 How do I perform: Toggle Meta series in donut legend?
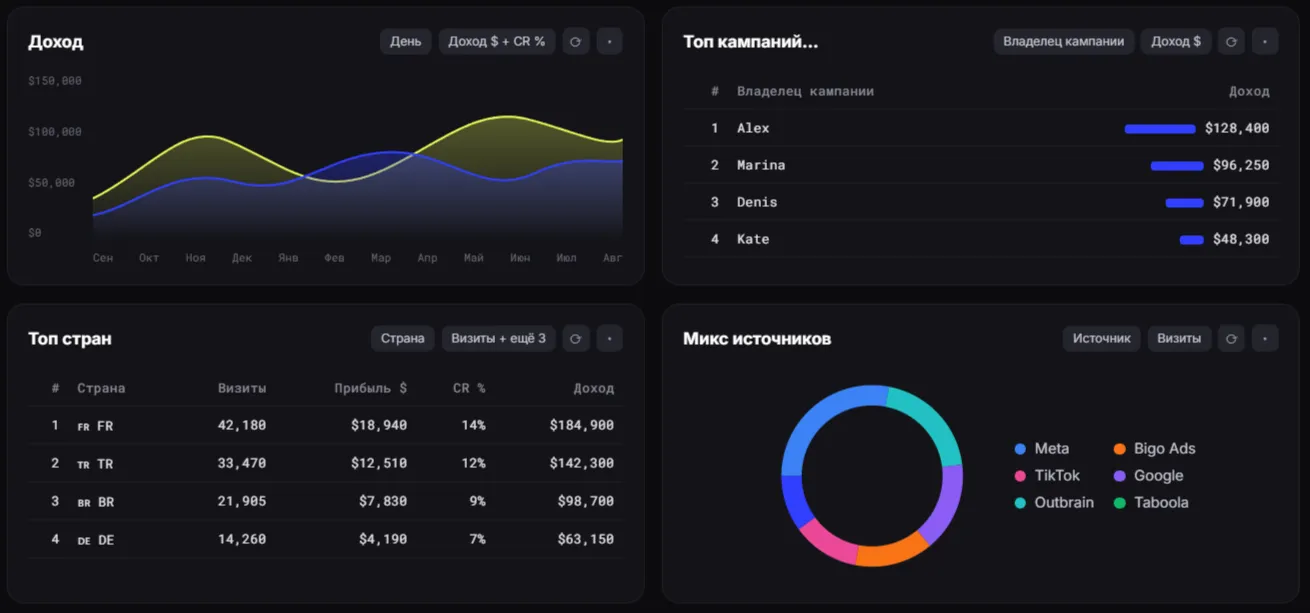1042,449
